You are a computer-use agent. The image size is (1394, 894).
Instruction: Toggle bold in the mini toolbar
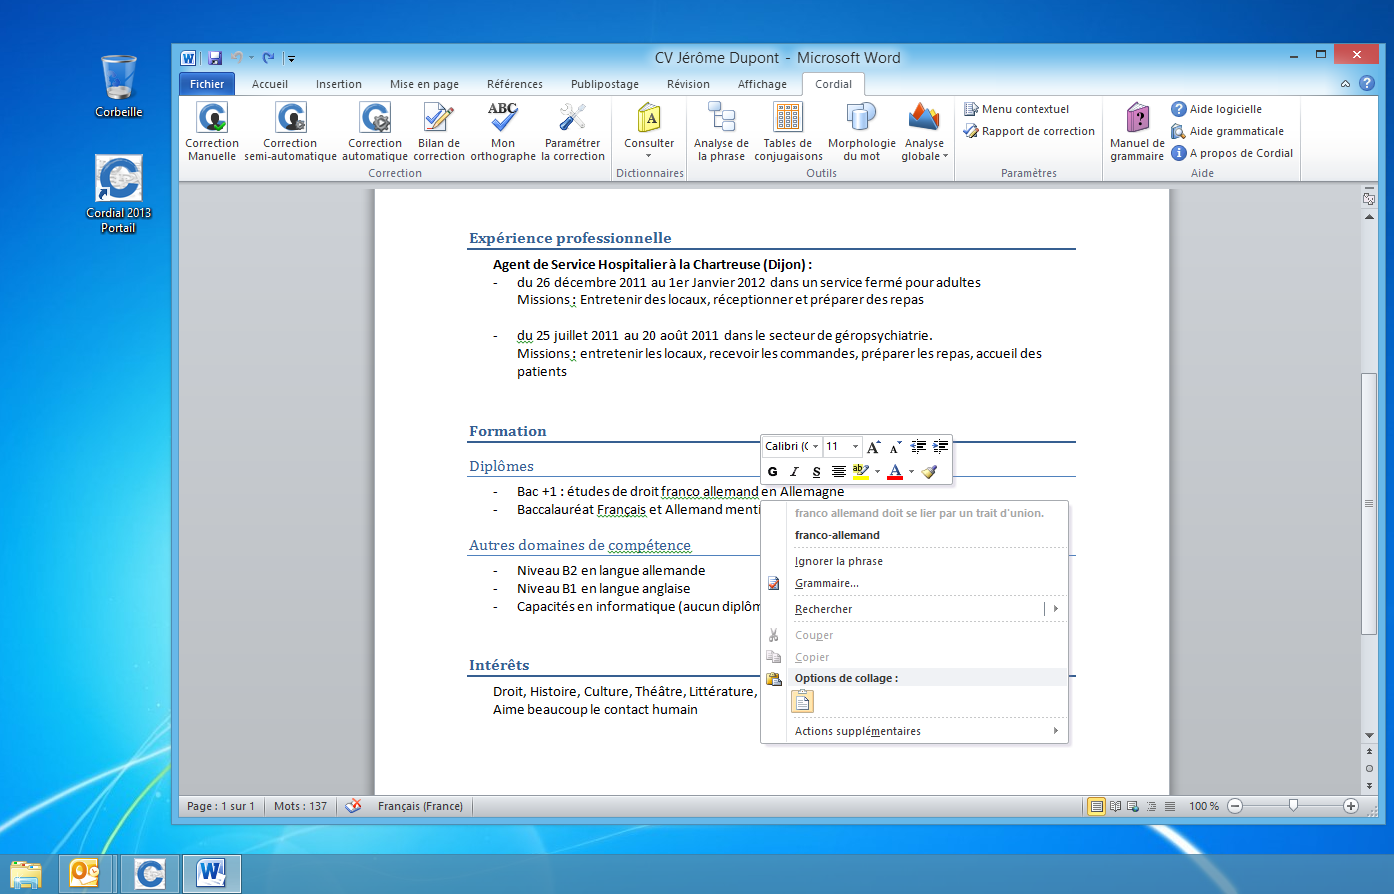click(772, 472)
